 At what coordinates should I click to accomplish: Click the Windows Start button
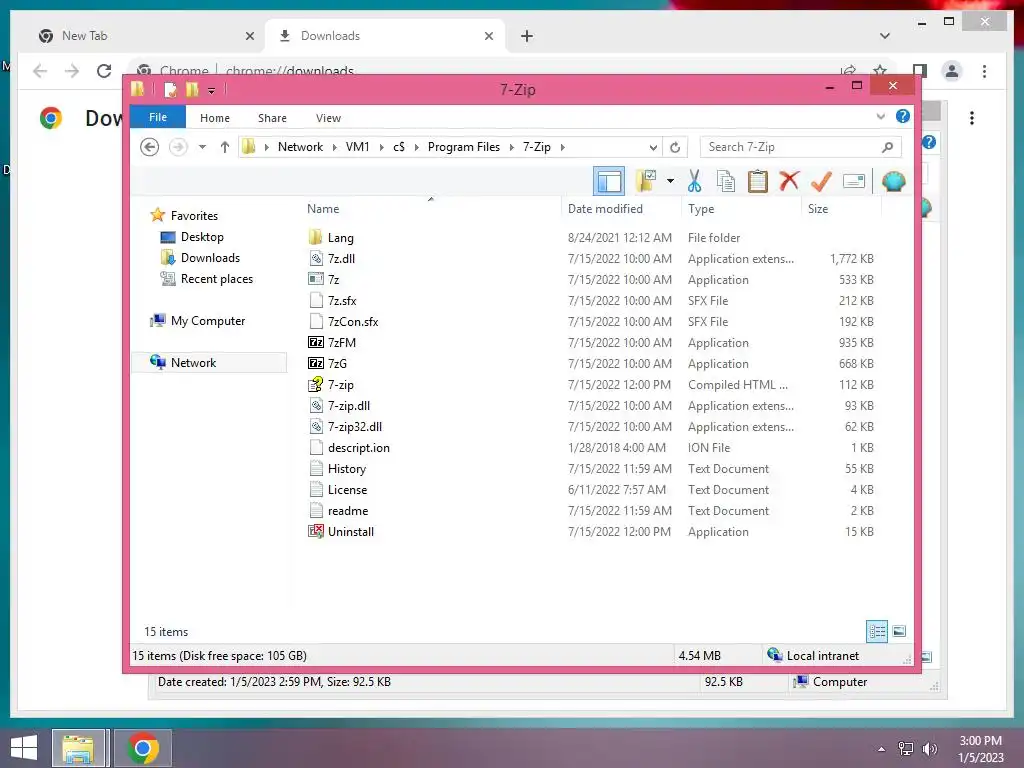(24, 748)
